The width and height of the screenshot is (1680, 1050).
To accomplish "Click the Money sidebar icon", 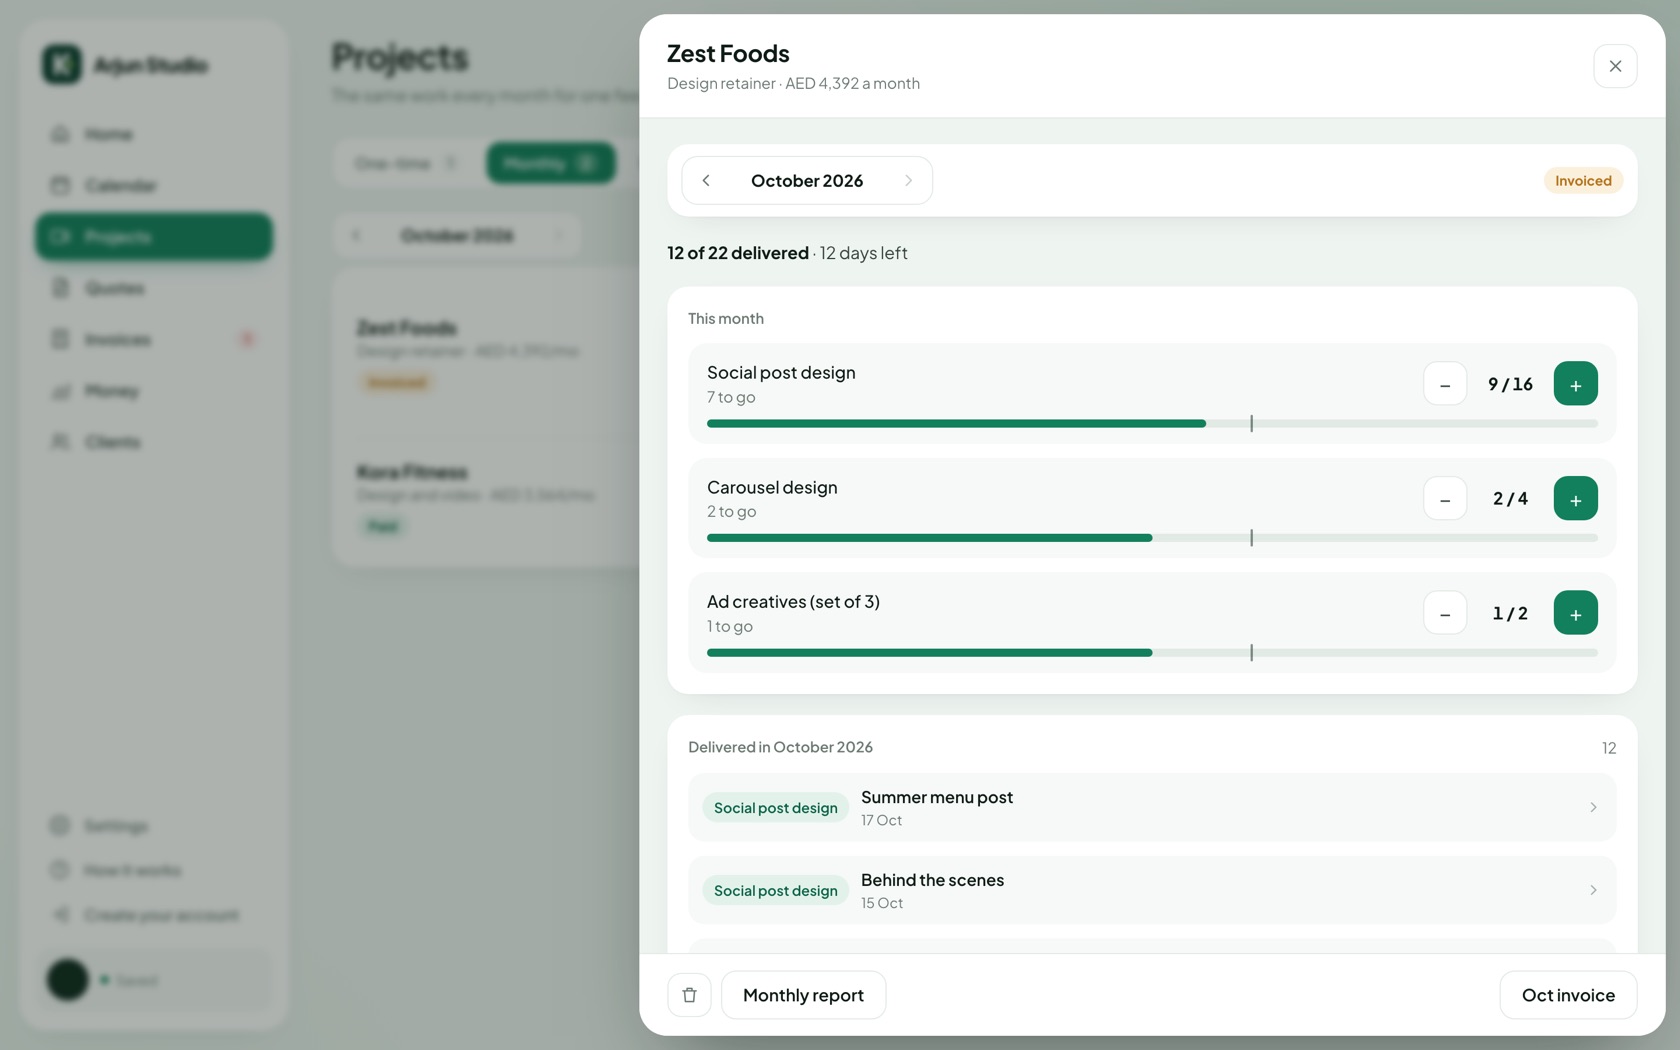I will coord(61,391).
